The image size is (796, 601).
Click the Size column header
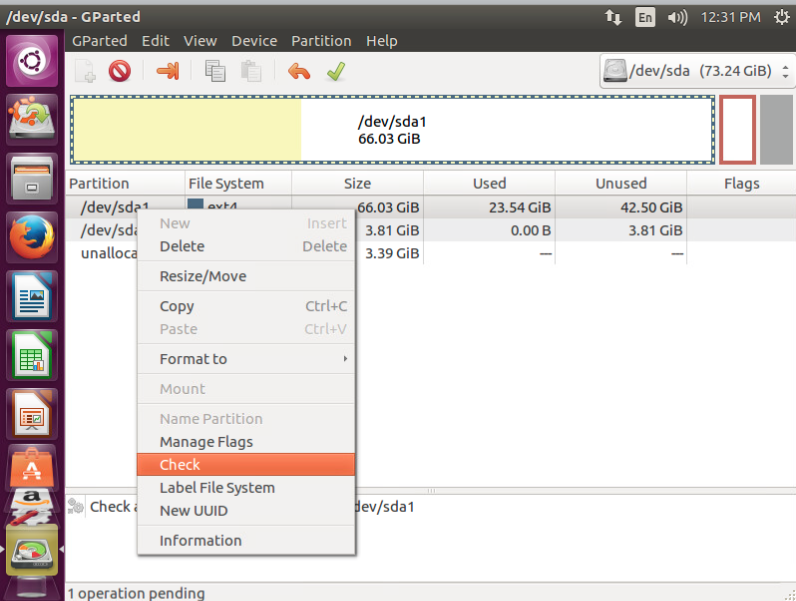point(357,183)
